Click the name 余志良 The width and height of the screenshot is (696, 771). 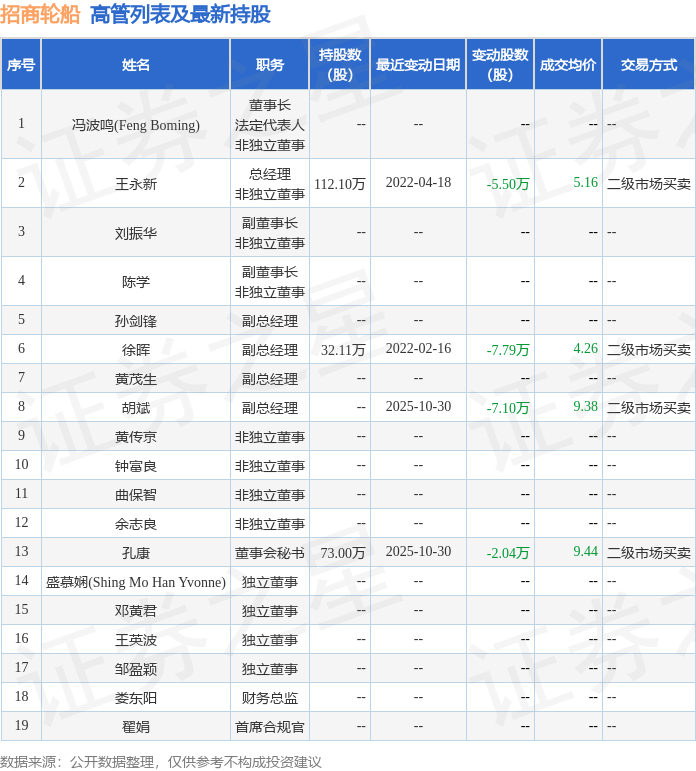point(136,524)
